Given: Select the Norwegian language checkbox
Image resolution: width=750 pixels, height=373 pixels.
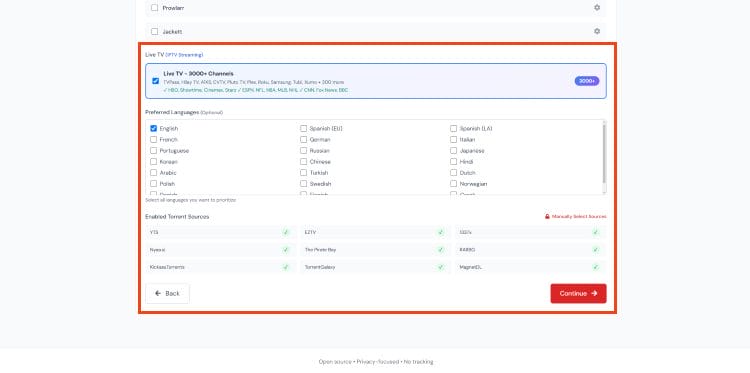Looking at the screenshot, I should [x=453, y=184].
